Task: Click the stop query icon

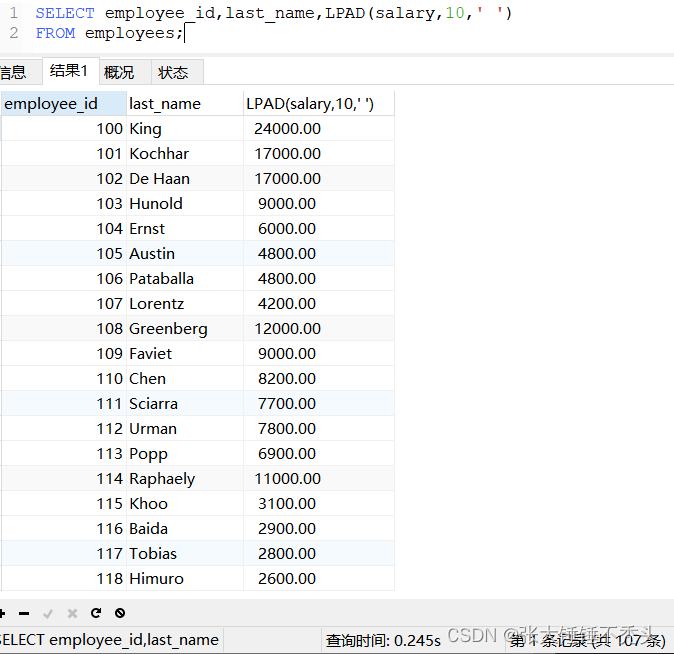Action: tap(120, 613)
